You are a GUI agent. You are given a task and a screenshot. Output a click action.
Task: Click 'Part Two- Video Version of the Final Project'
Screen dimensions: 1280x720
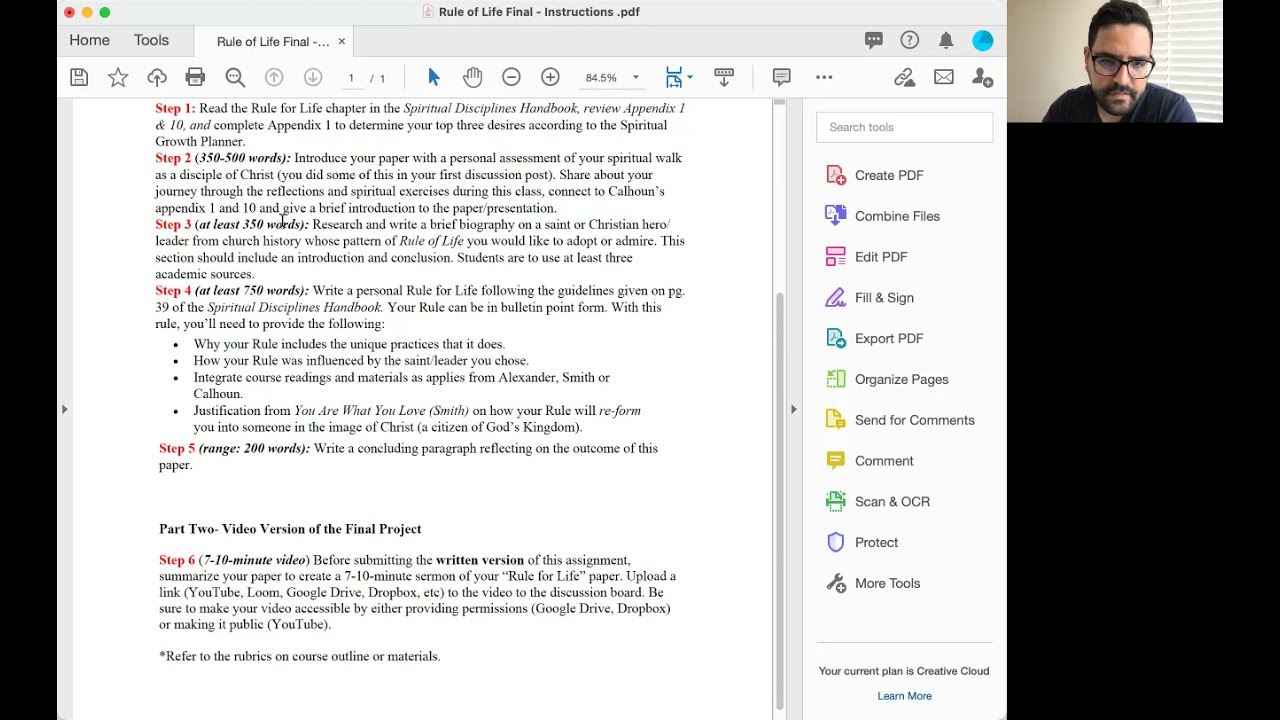click(x=290, y=529)
